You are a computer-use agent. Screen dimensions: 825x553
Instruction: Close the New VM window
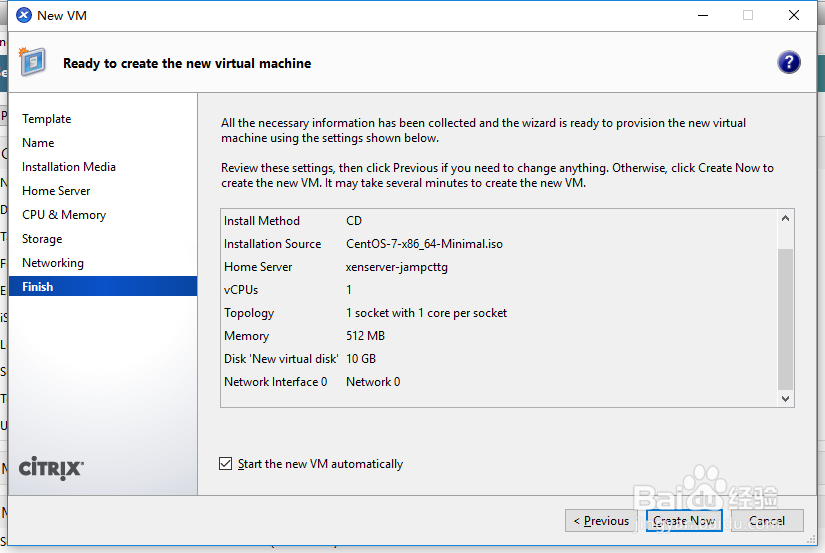[794, 15]
